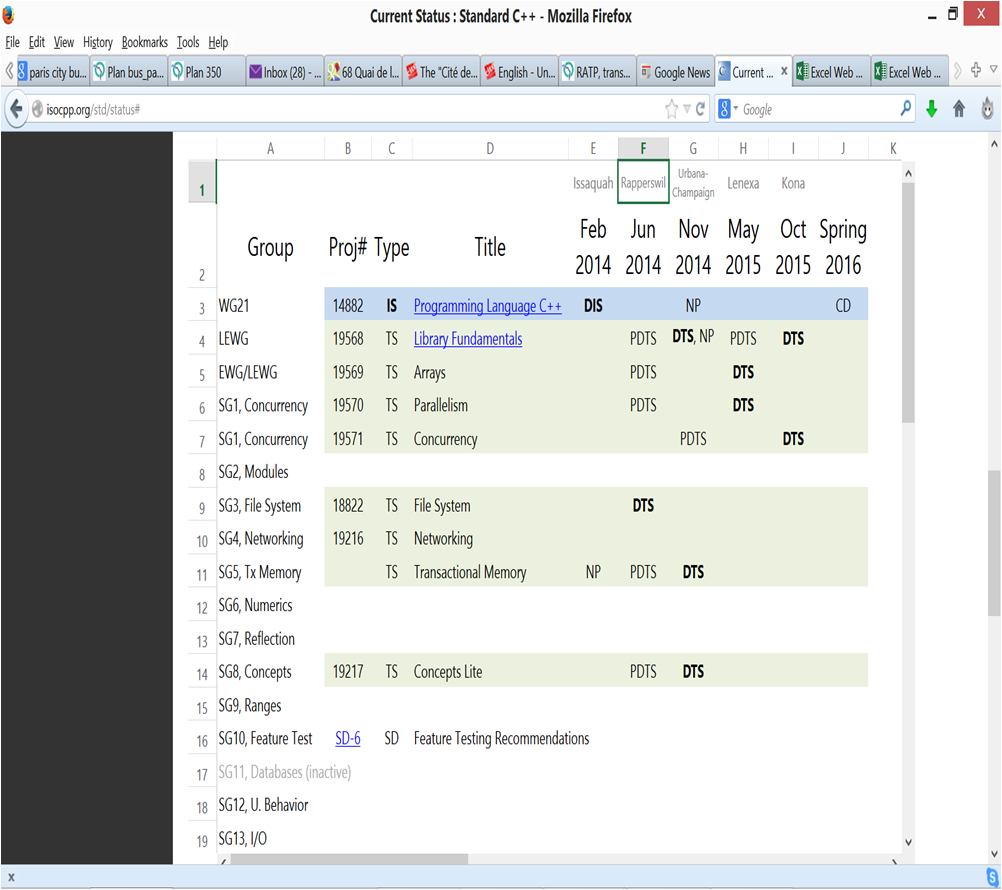Open the URL history dropdown arrow
This screenshot has width=1002, height=890.
[x=687, y=109]
